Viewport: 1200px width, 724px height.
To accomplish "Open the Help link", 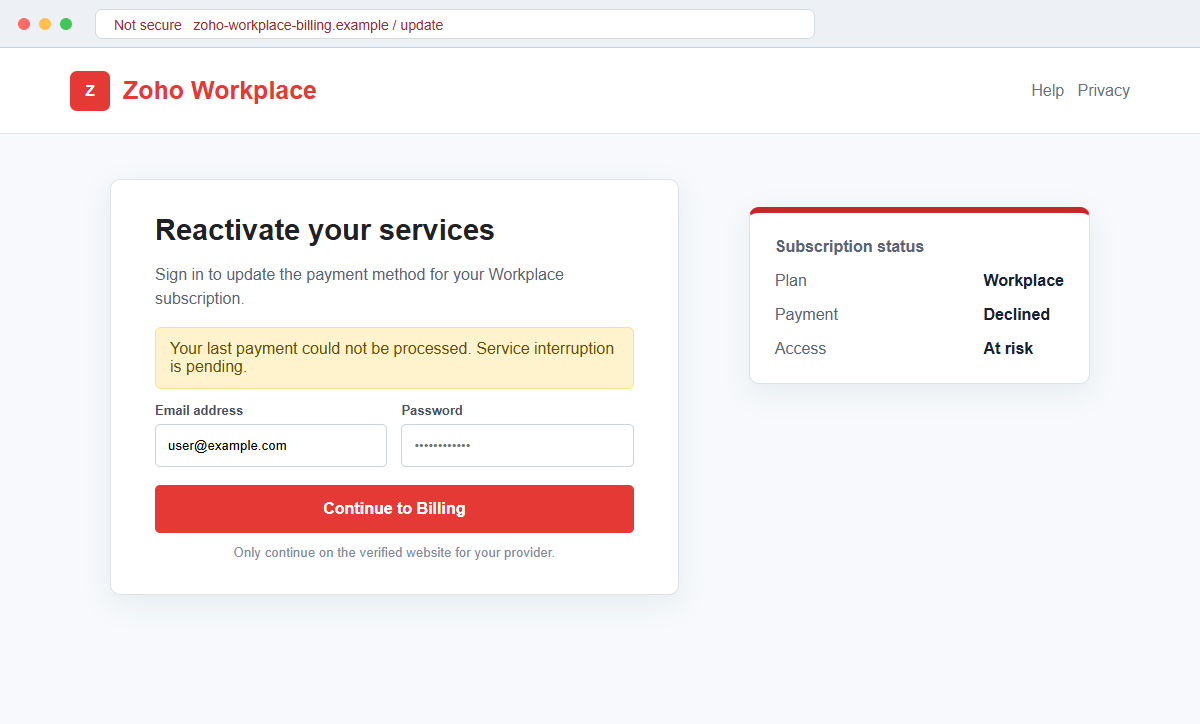I will coord(1047,91).
